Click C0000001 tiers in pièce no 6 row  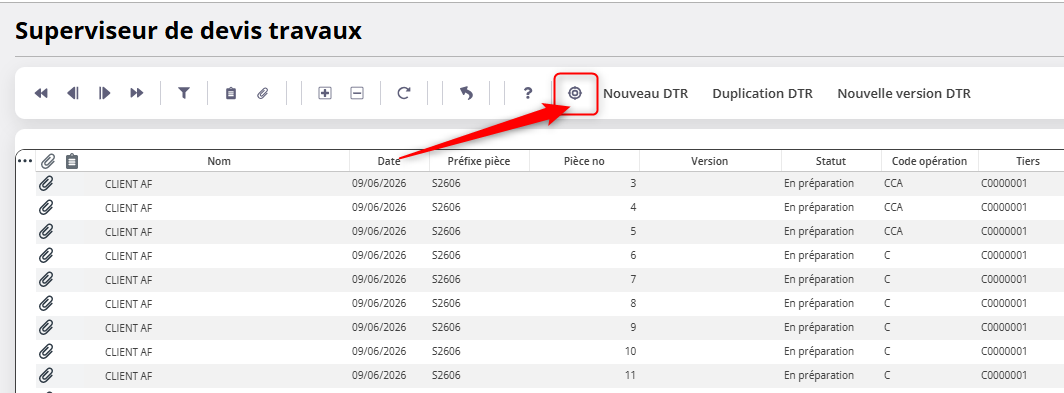(x=1004, y=255)
